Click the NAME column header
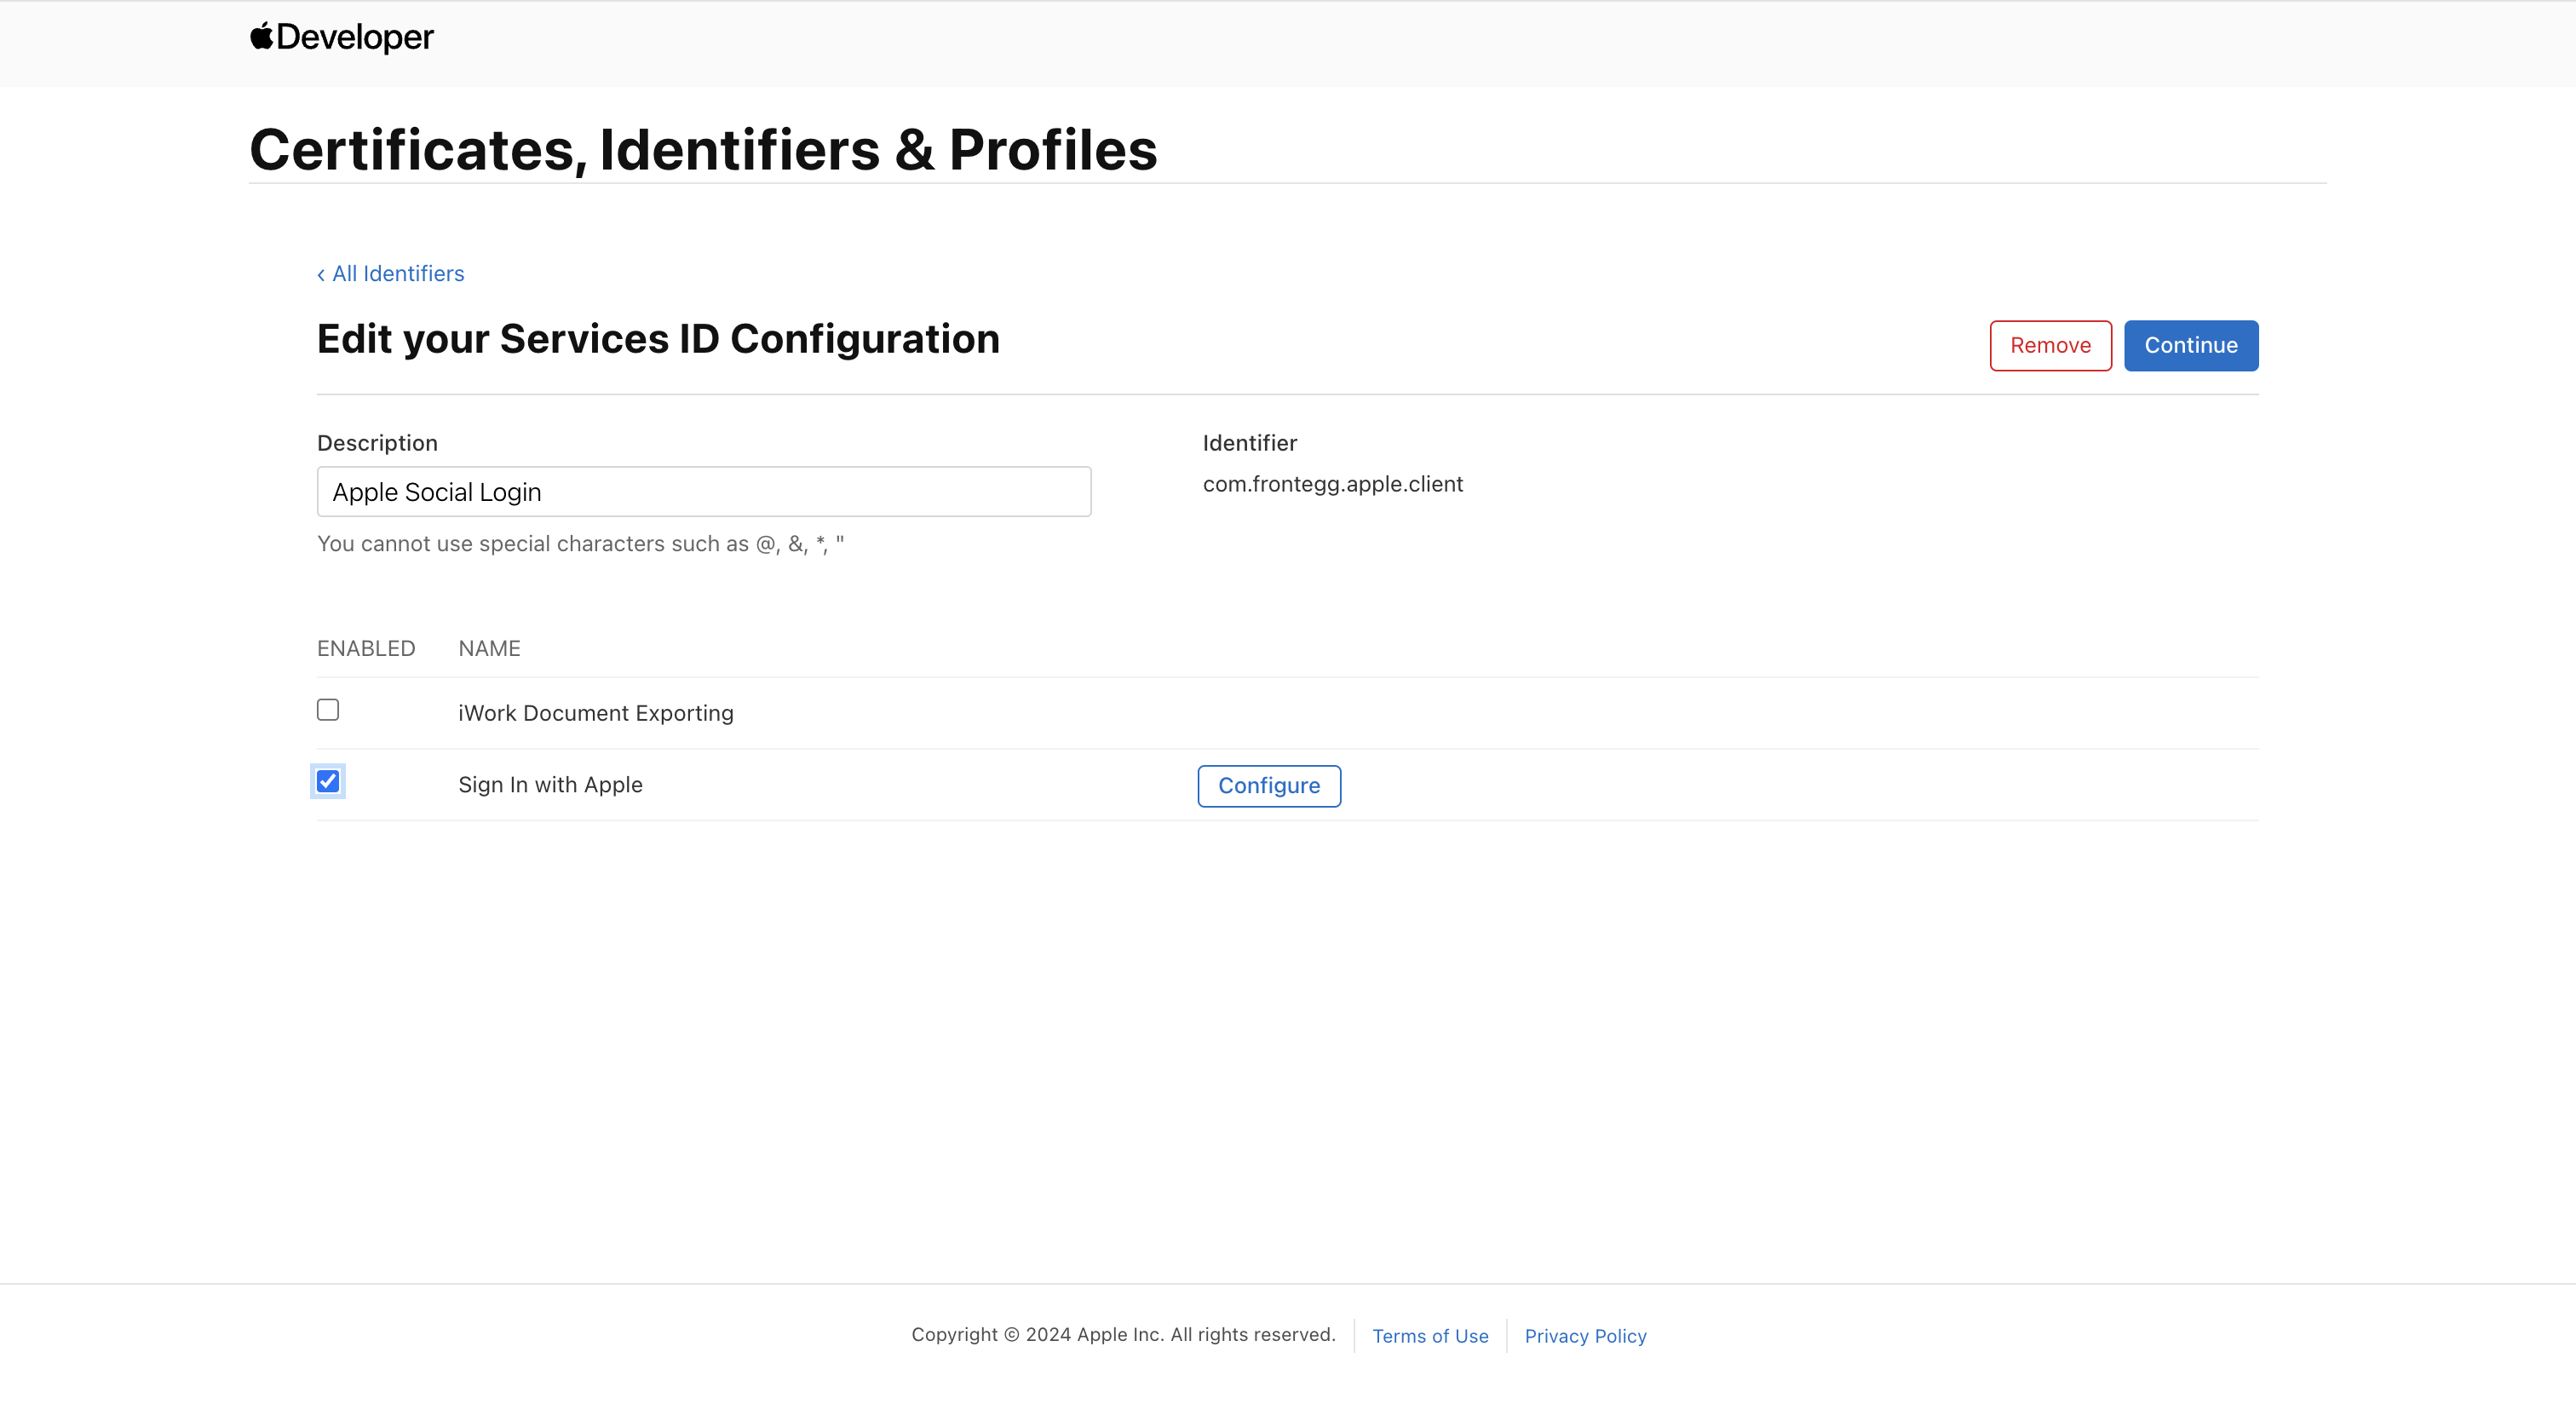The width and height of the screenshot is (2576, 1404). pos(489,648)
